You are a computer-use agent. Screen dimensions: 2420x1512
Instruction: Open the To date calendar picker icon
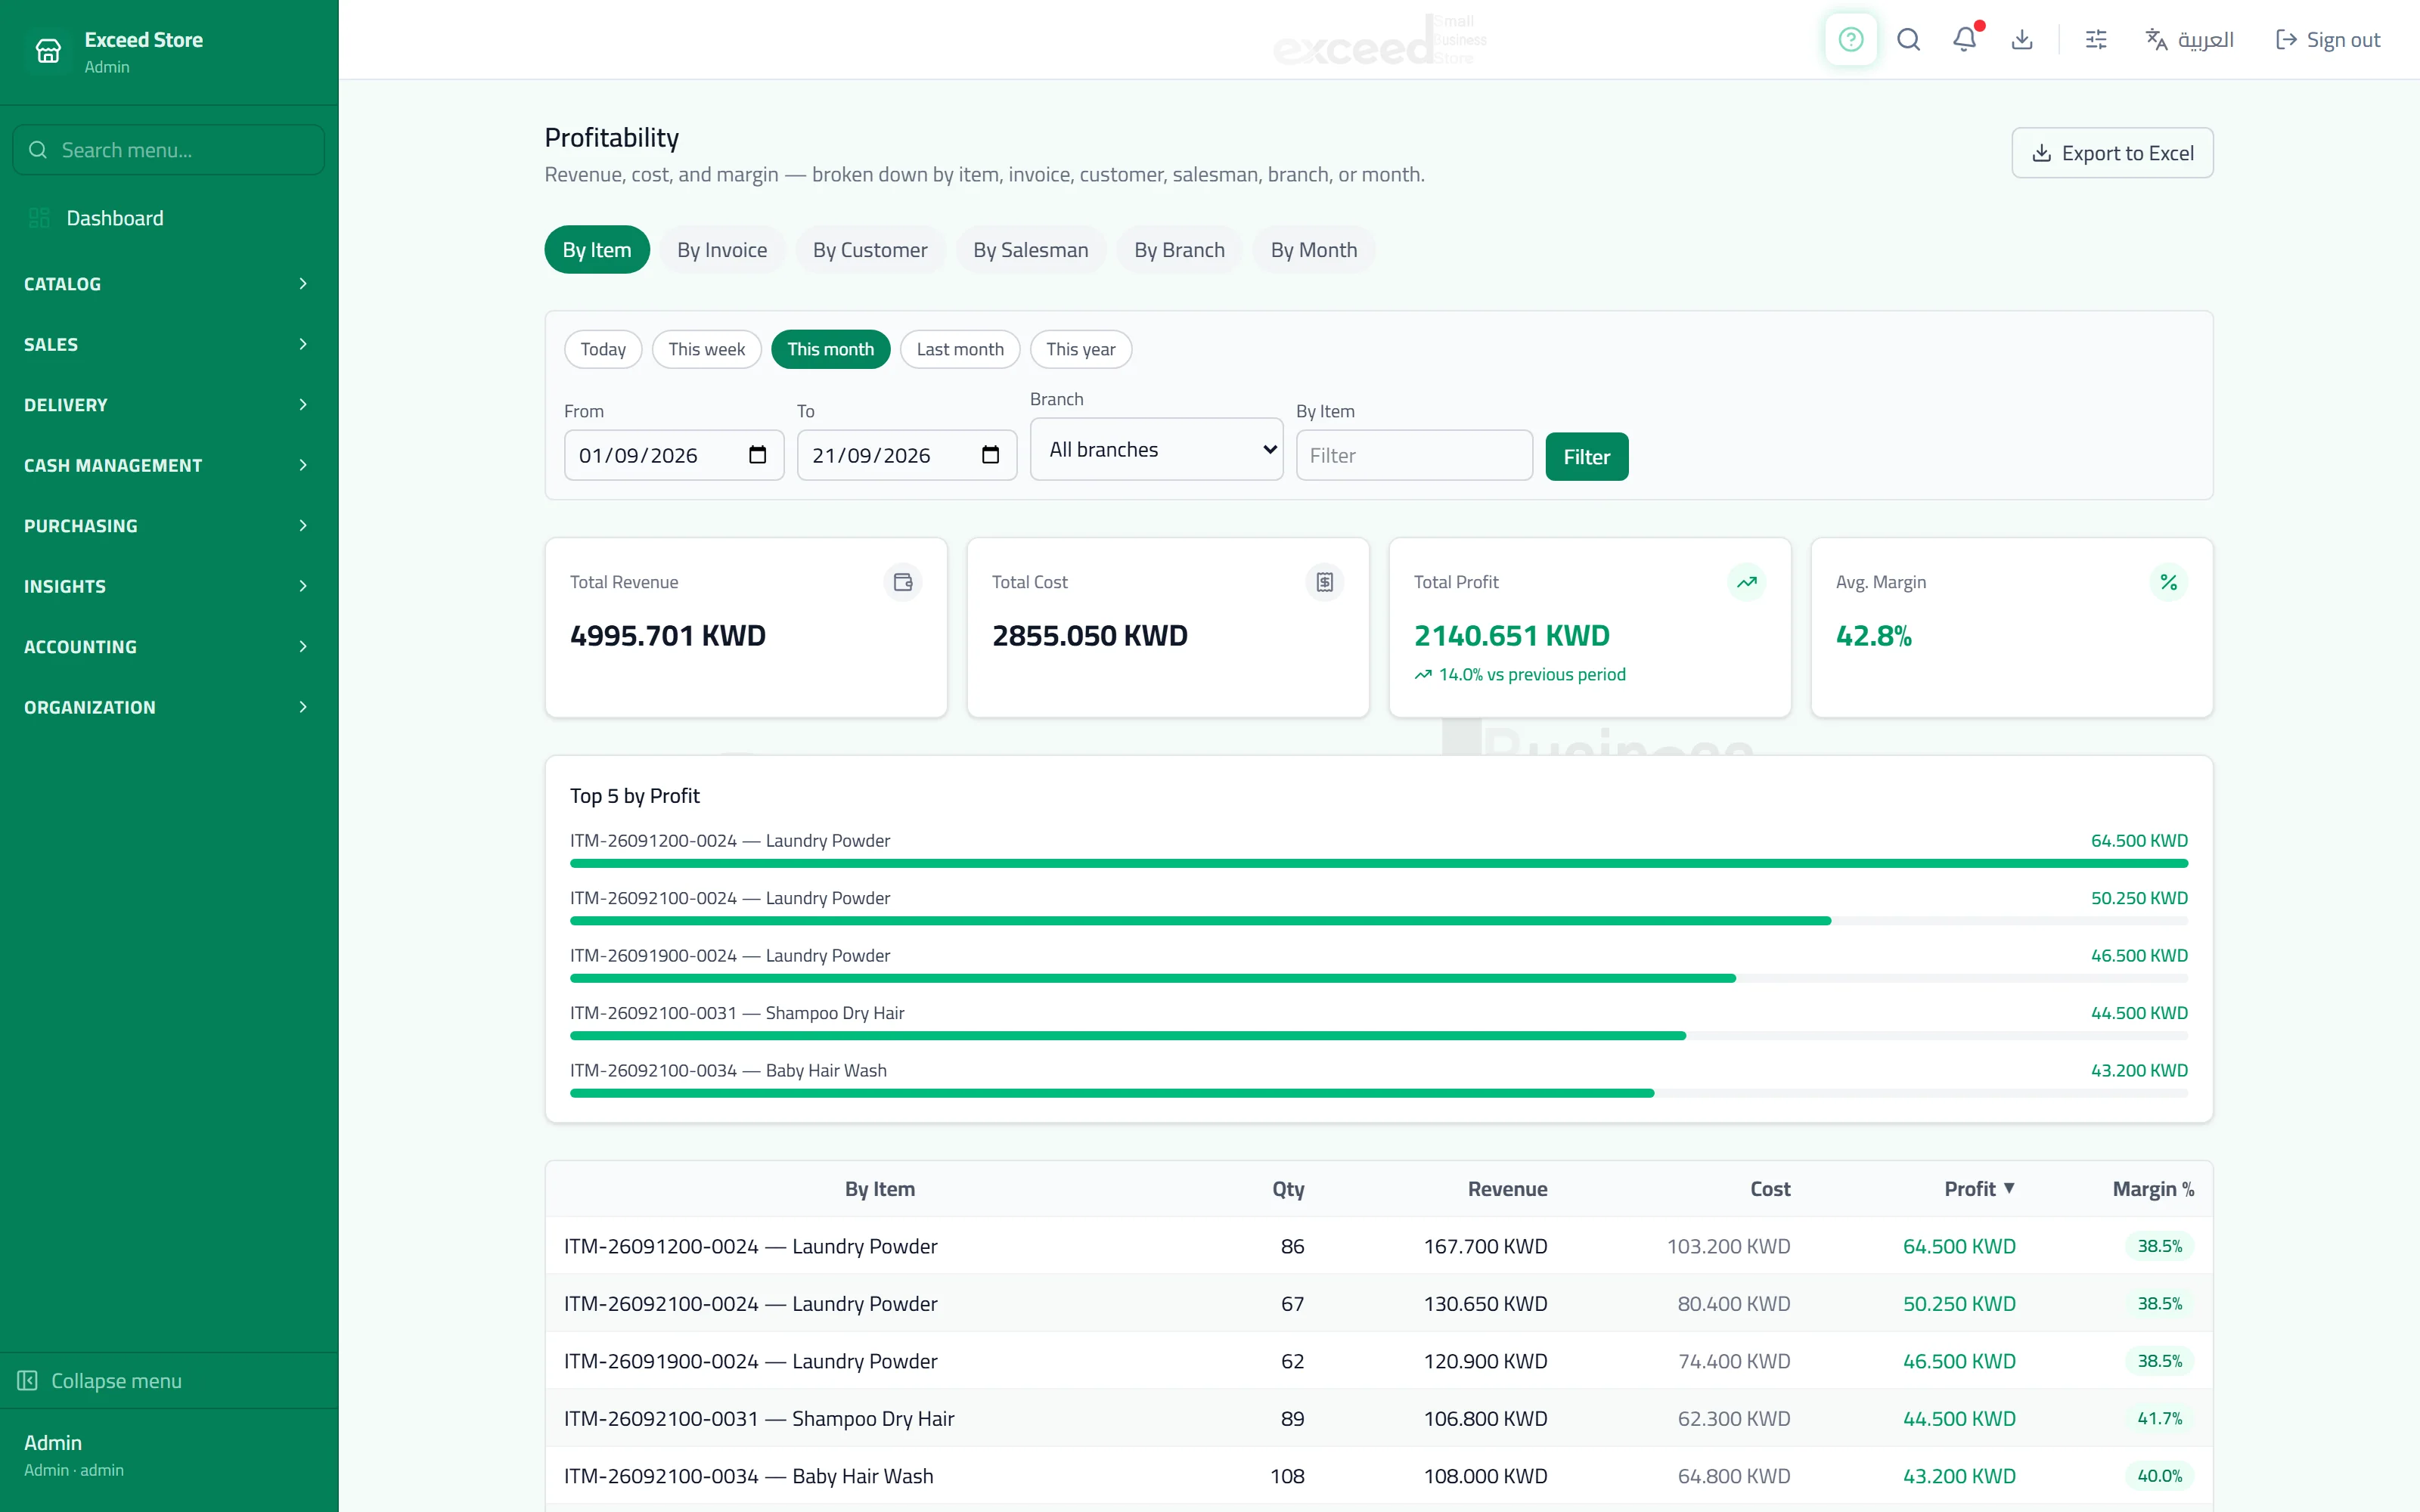pyautogui.click(x=990, y=455)
